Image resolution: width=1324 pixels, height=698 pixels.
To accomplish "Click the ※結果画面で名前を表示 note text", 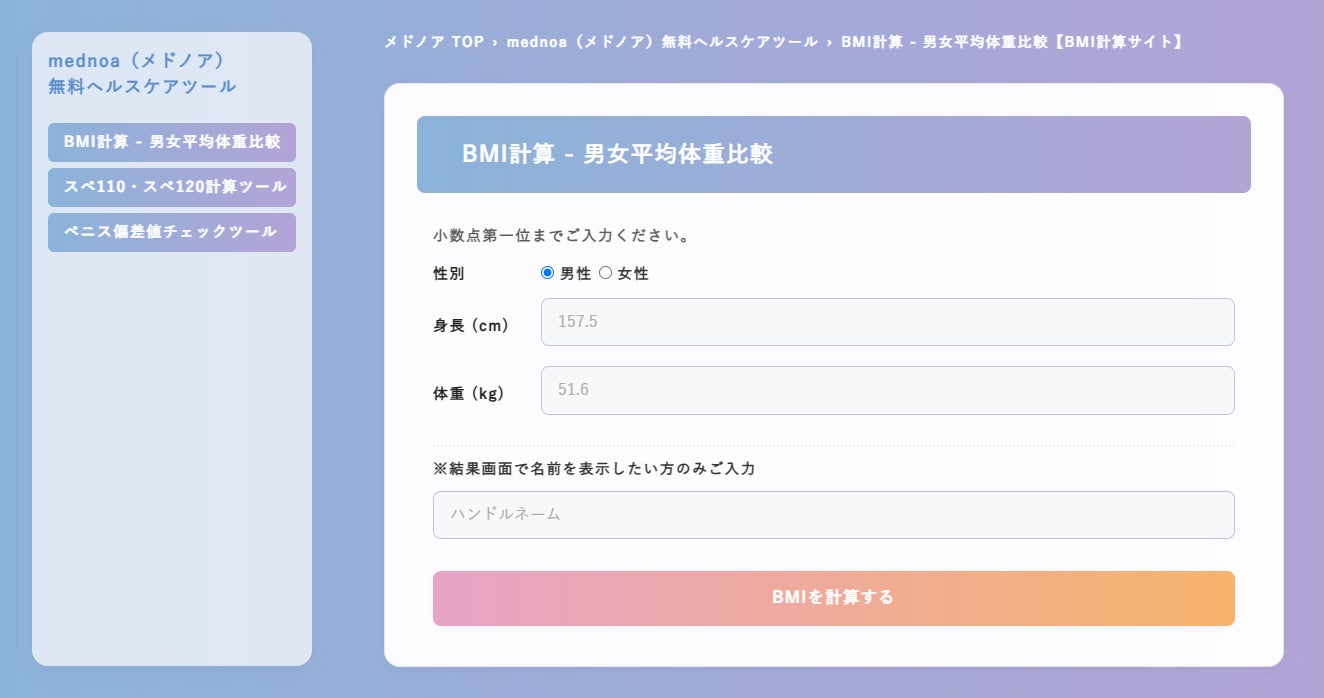I will click(x=594, y=468).
